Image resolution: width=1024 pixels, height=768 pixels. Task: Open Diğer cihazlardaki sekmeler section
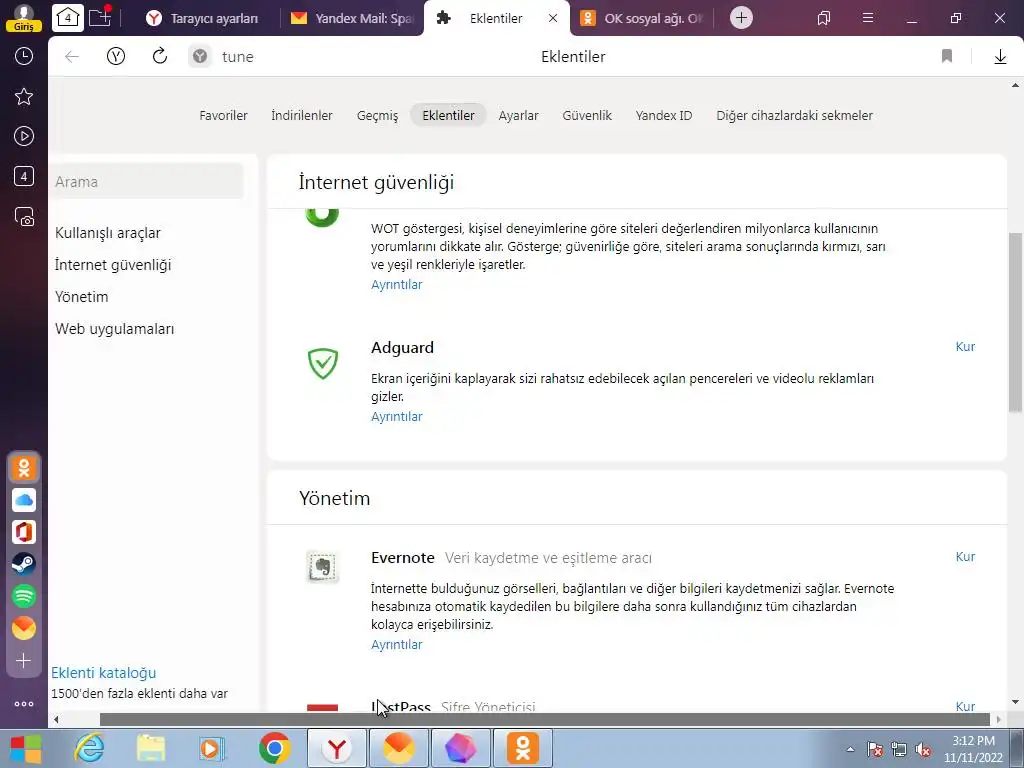[794, 116]
